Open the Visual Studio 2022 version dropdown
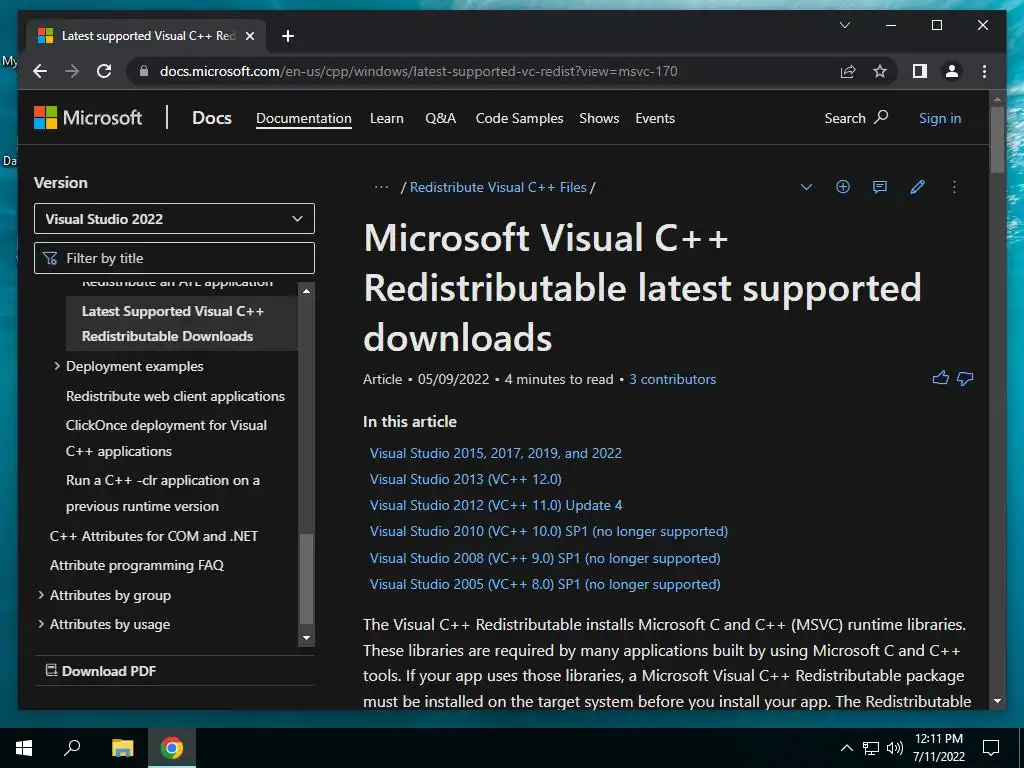This screenshot has width=1024, height=768. tap(174, 219)
